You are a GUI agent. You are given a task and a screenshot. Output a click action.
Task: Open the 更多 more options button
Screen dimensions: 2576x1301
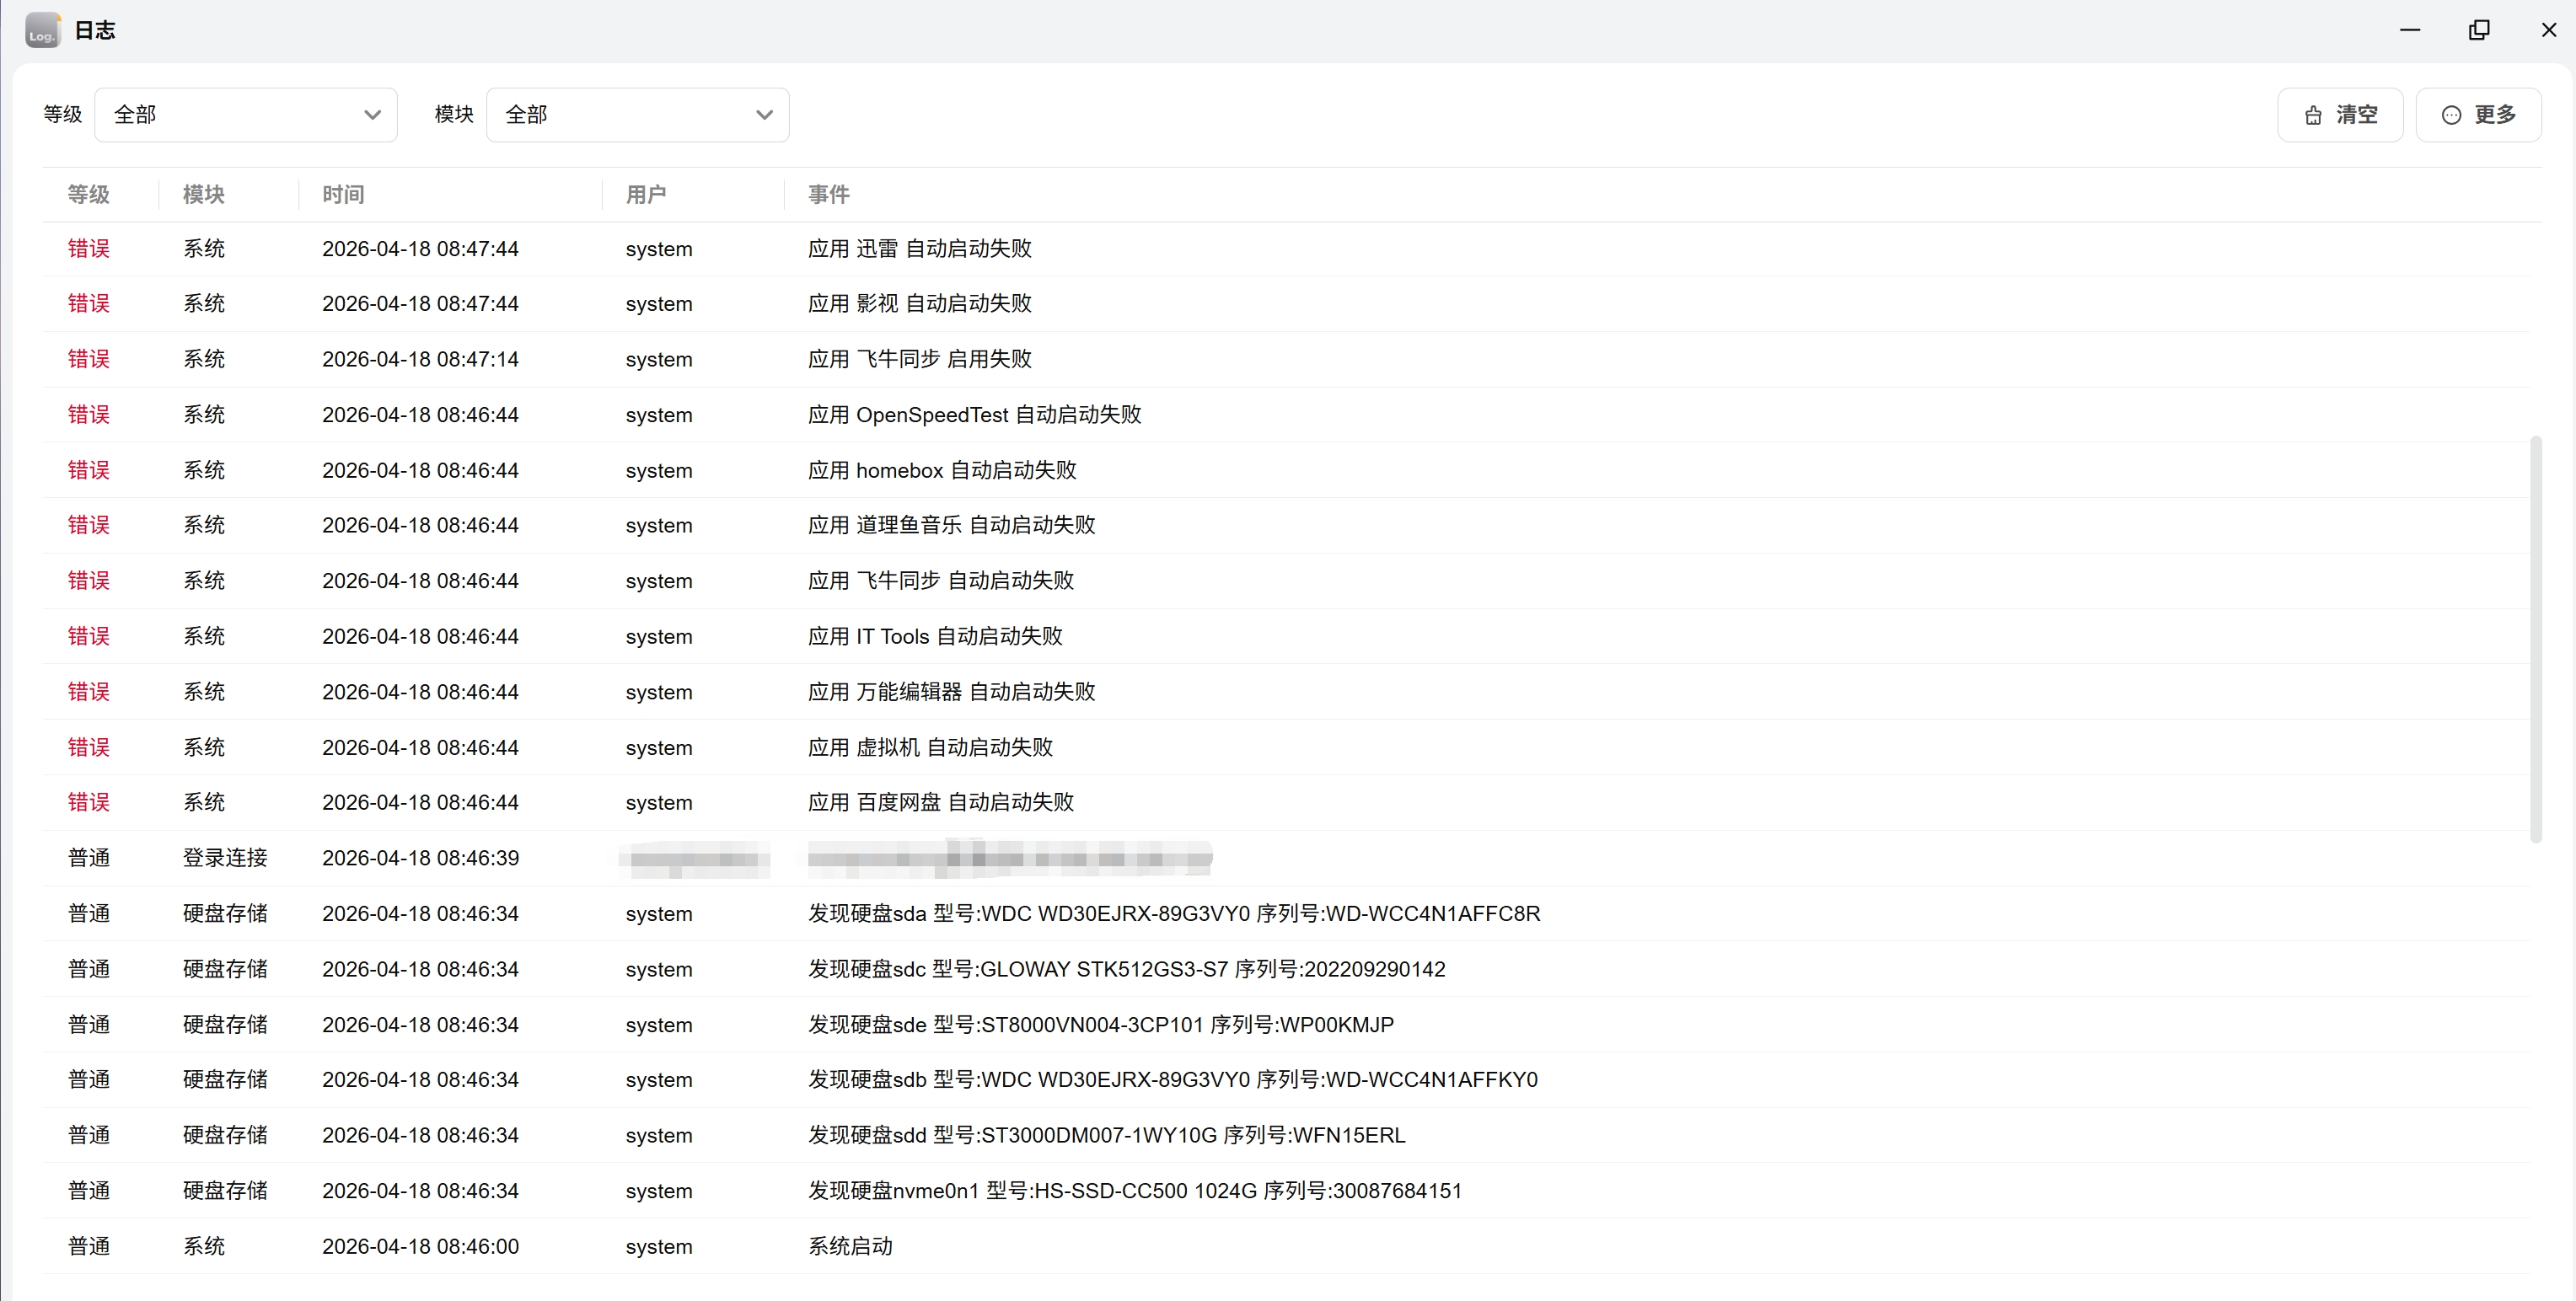[x=2478, y=115]
